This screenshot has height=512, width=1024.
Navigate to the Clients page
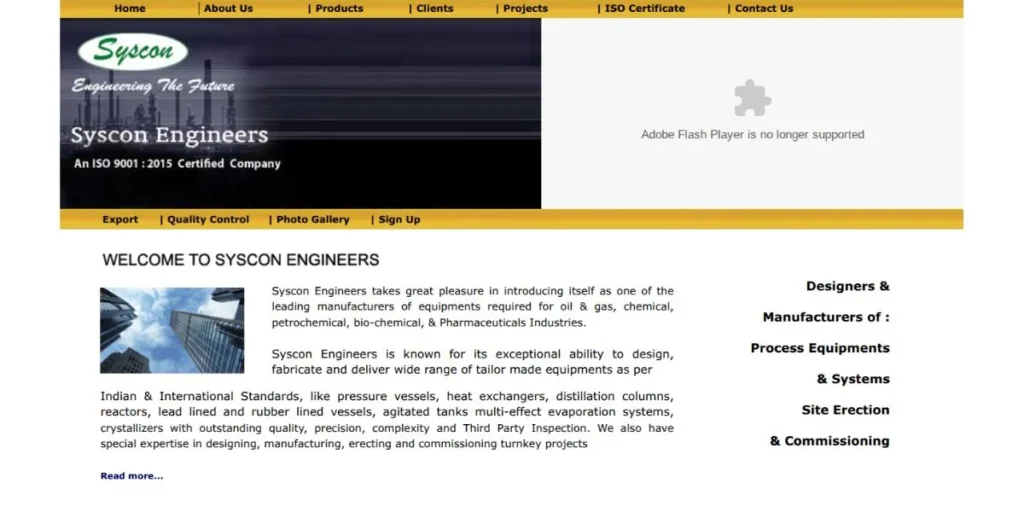434,8
